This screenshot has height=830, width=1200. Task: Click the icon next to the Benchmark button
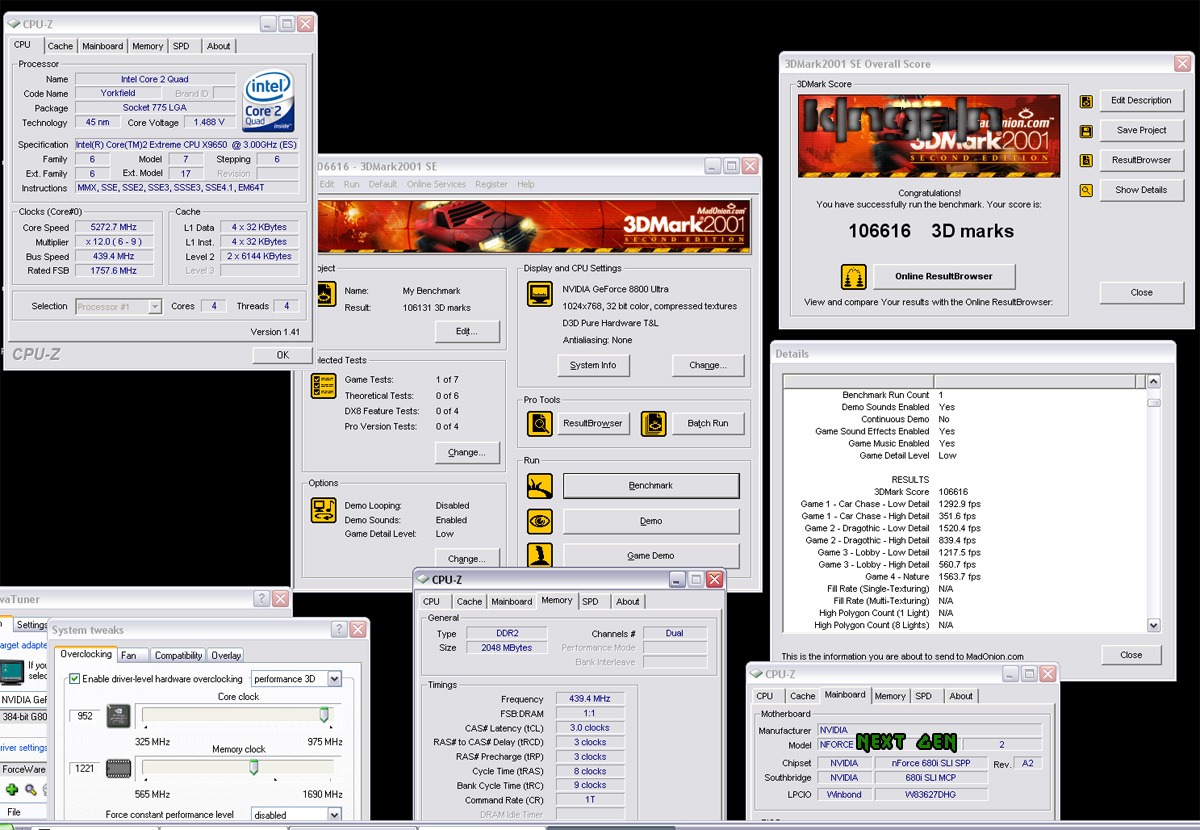(x=540, y=486)
